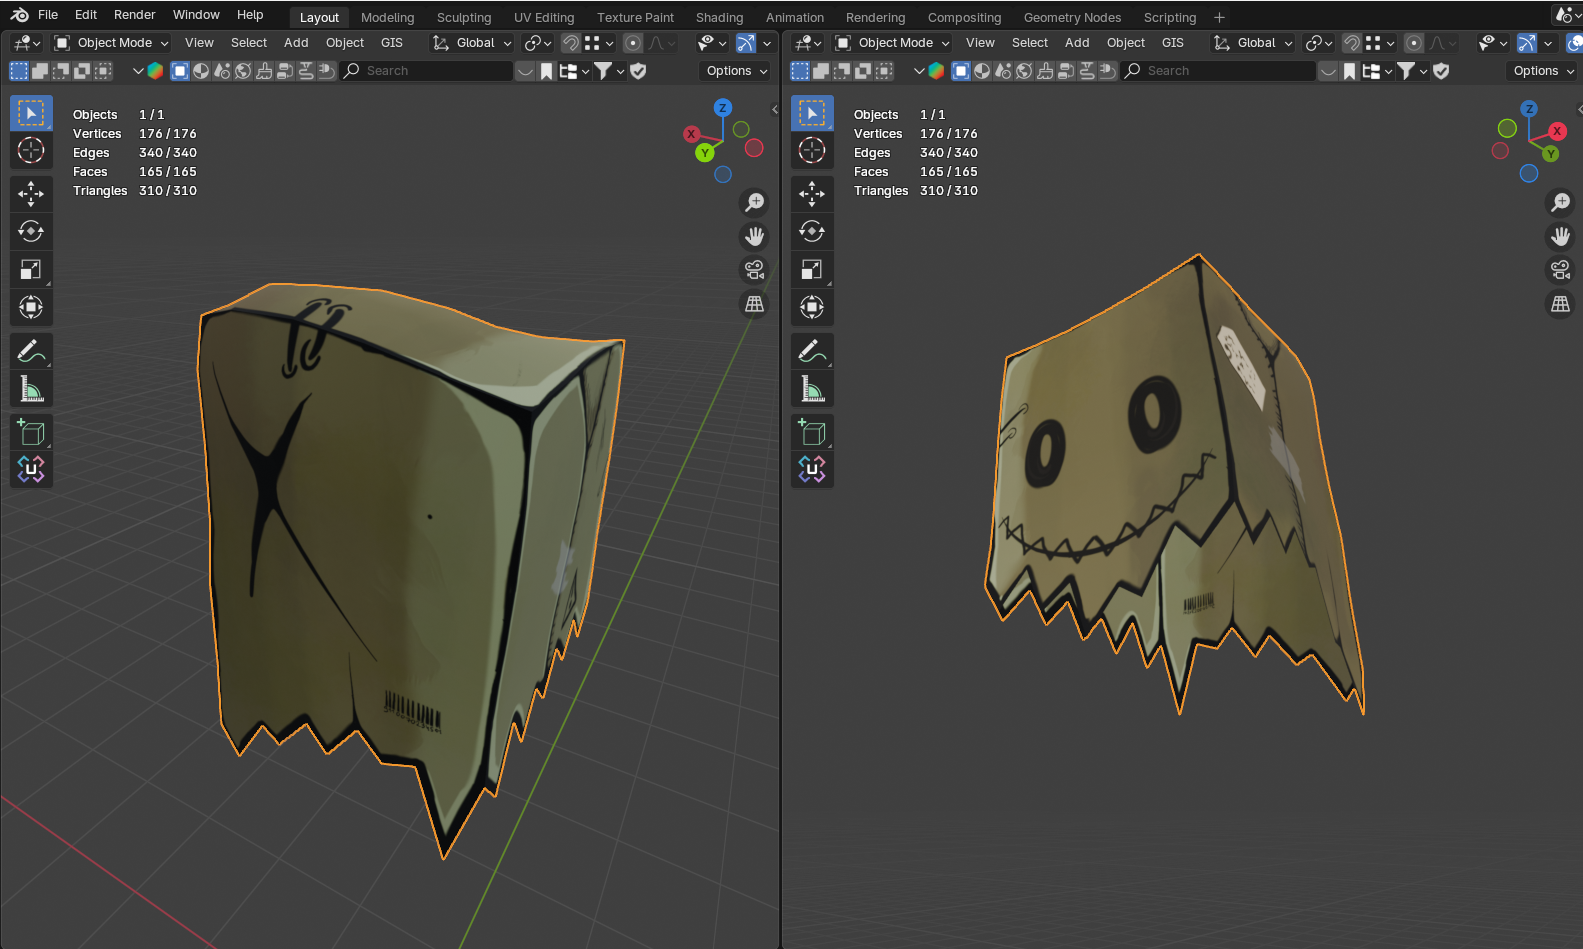1583x949 pixels.
Task: Open the File menu
Action: pyautogui.click(x=48, y=15)
